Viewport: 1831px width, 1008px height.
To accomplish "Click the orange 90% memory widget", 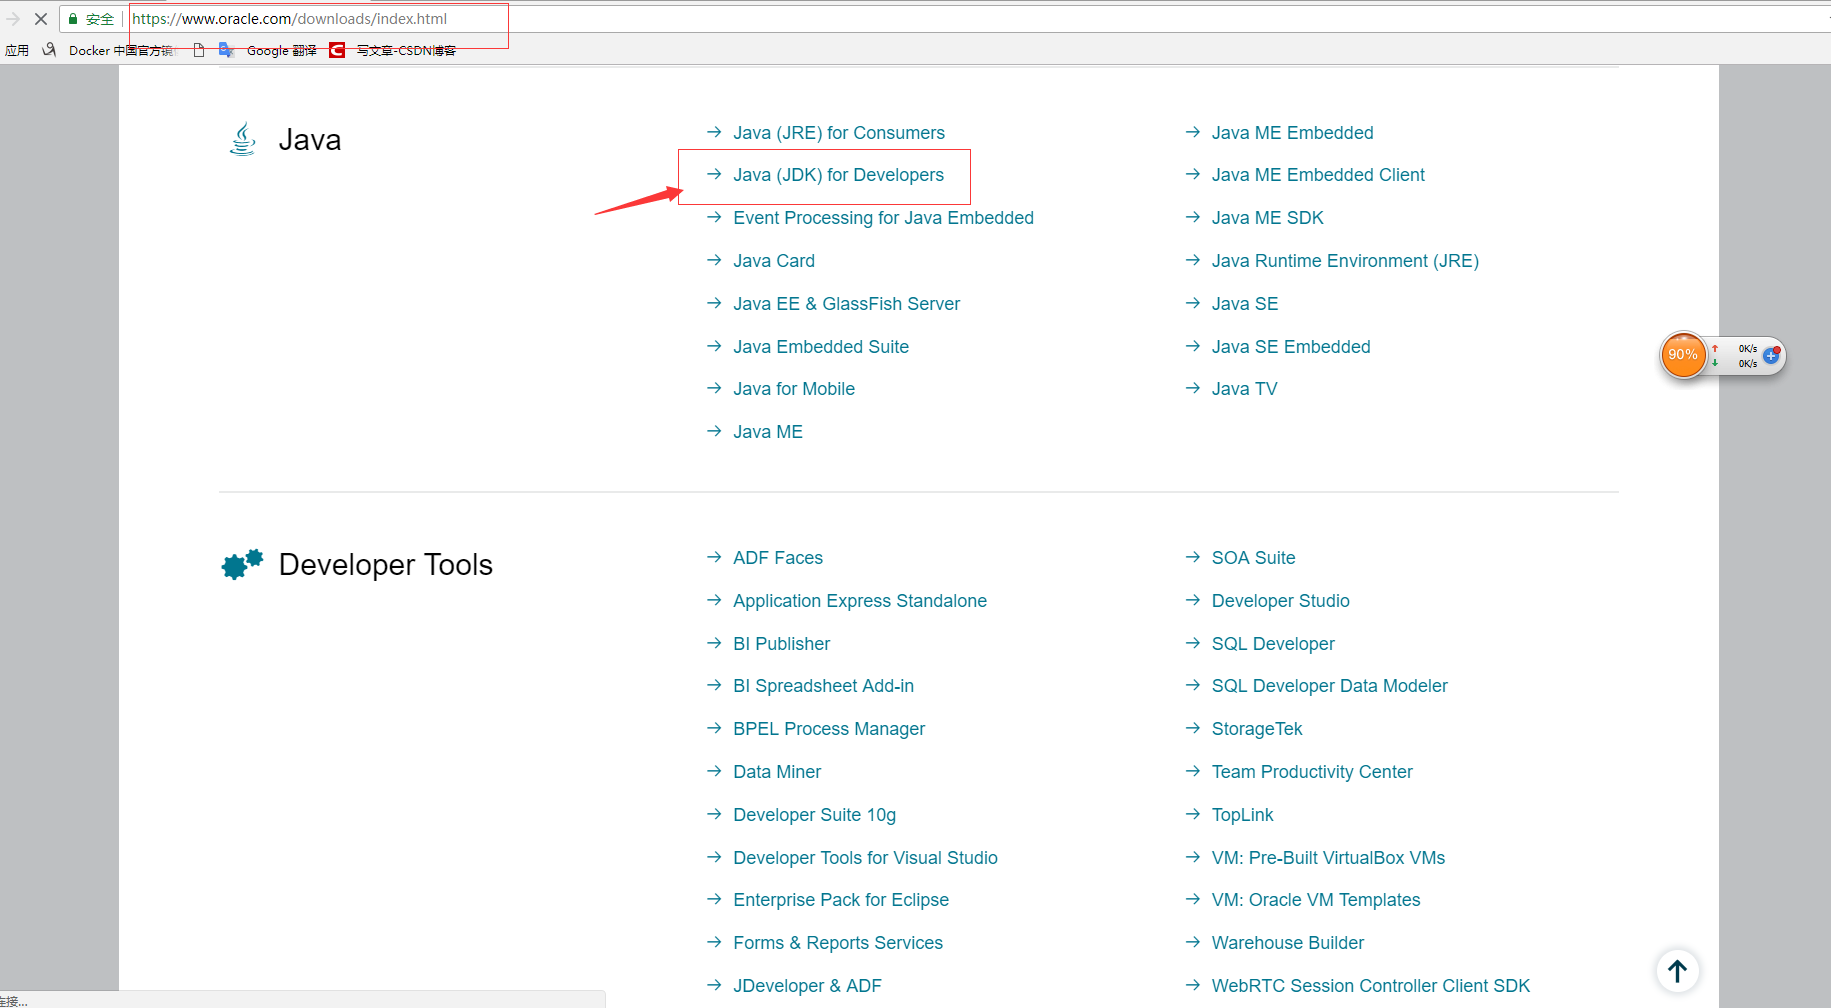I will tap(1683, 355).
